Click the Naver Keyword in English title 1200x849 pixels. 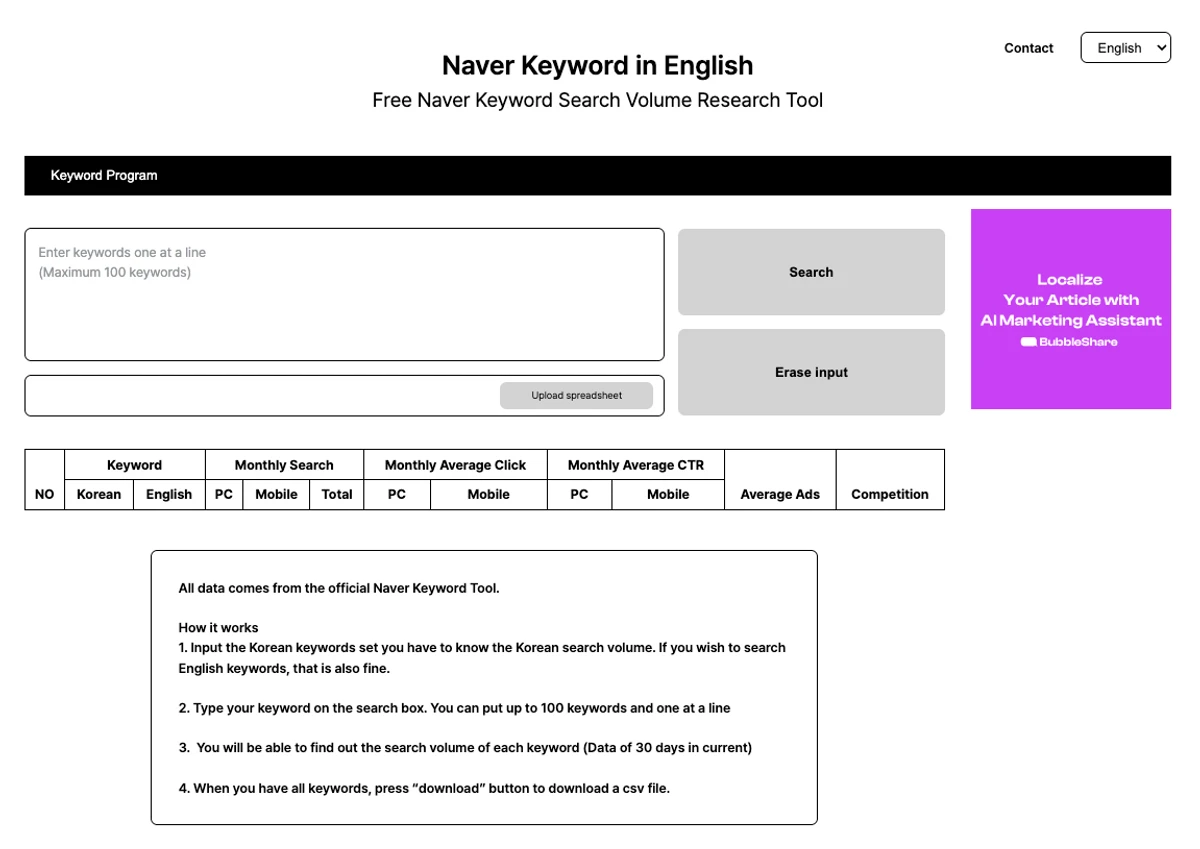pos(597,65)
